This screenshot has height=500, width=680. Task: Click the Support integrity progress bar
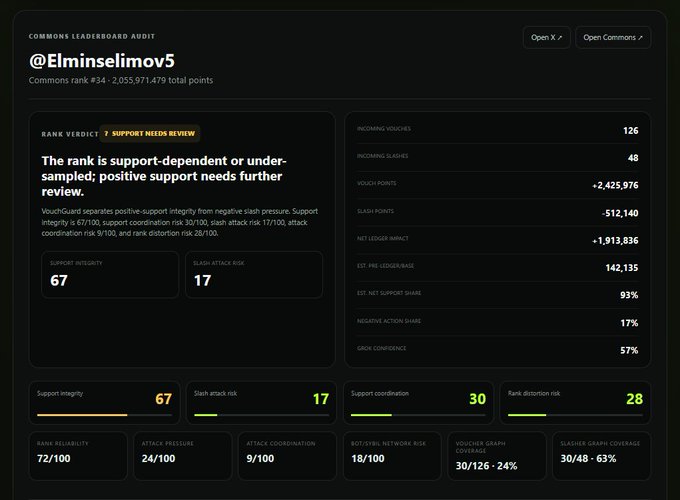coord(105,415)
